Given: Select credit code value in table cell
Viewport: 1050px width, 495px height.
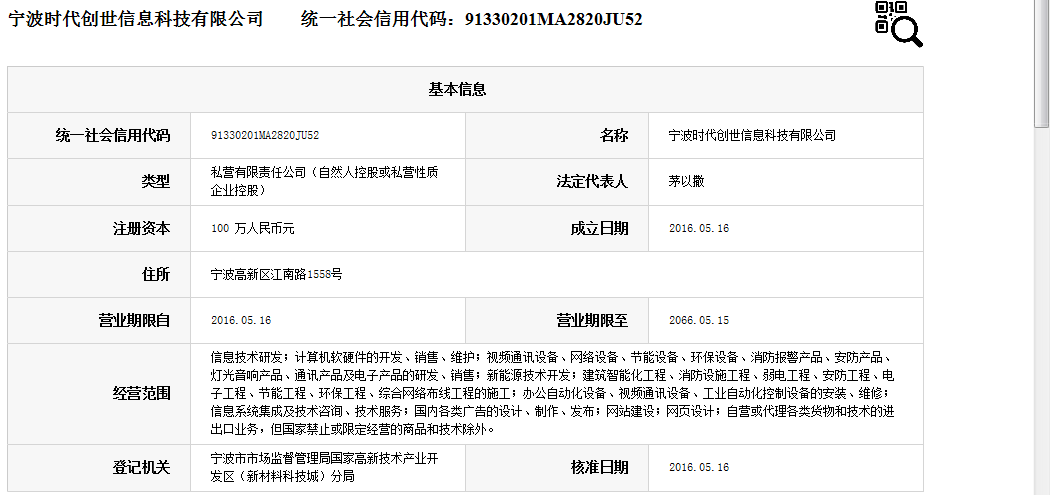Looking at the screenshot, I should point(265,135).
